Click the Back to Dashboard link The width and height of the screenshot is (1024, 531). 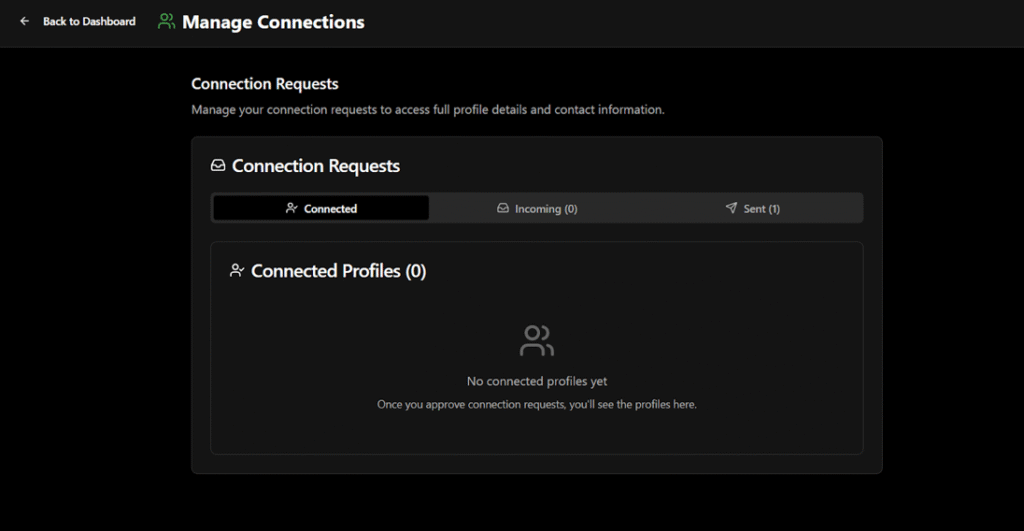pos(89,21)
